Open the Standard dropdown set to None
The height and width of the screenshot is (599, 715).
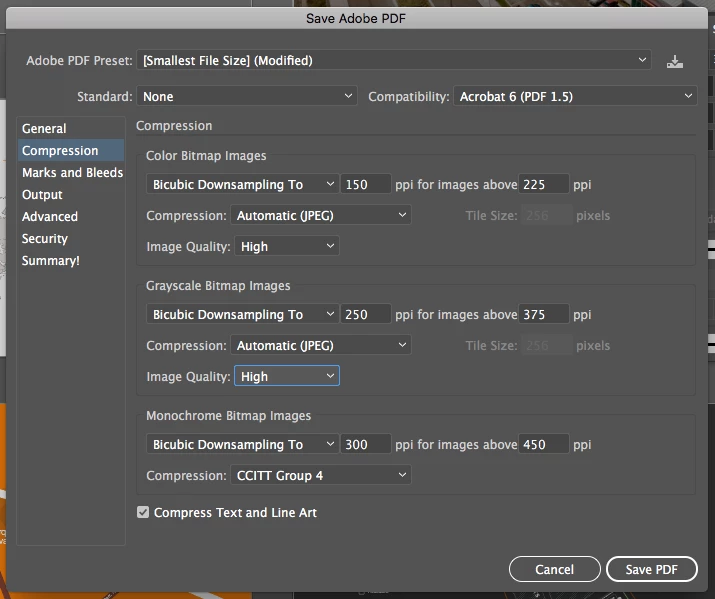click(247, 96)
